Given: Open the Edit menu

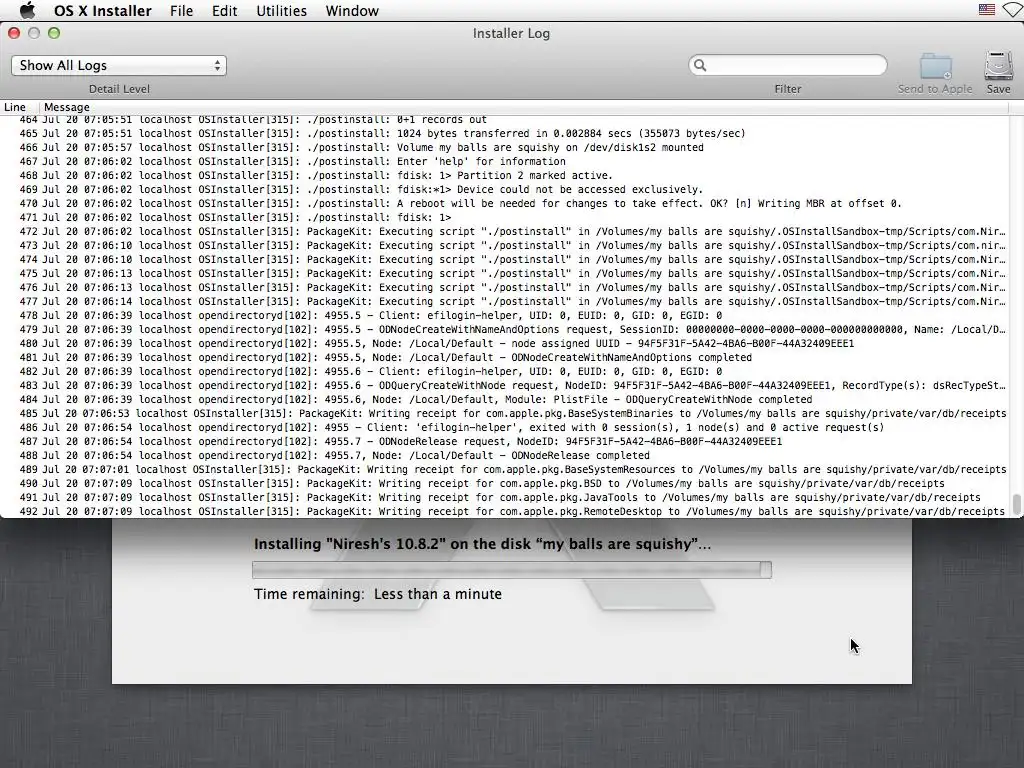Looking at the screenshot, I should tap(224, 10).
